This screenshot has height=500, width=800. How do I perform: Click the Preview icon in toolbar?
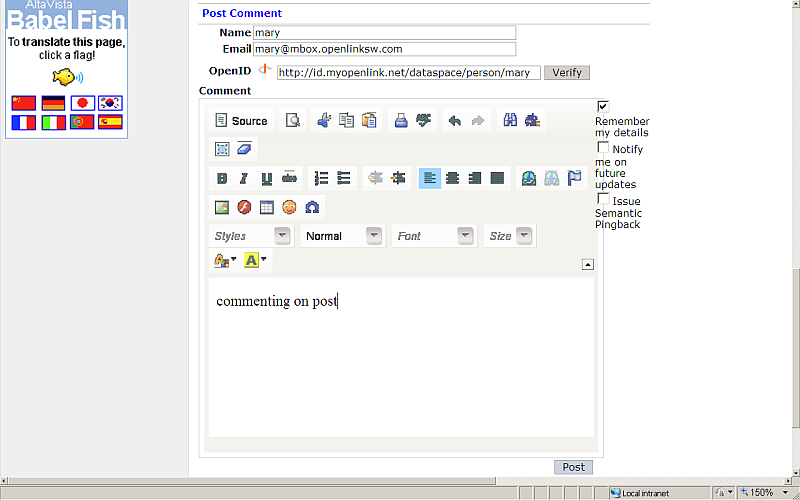[x=292, y=121]
